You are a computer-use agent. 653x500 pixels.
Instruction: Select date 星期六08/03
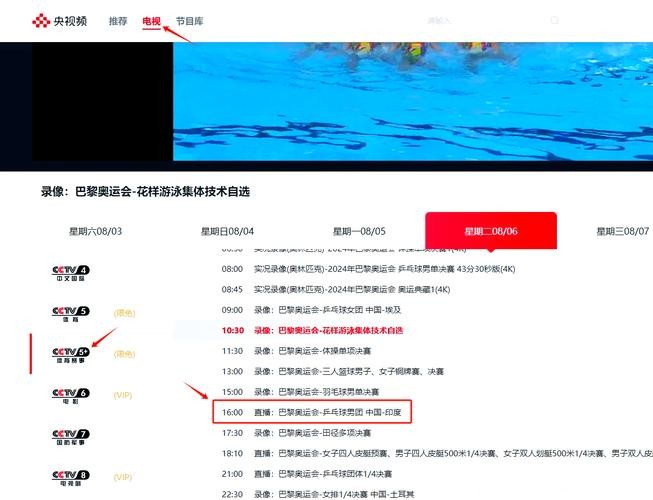pos(95,231)
